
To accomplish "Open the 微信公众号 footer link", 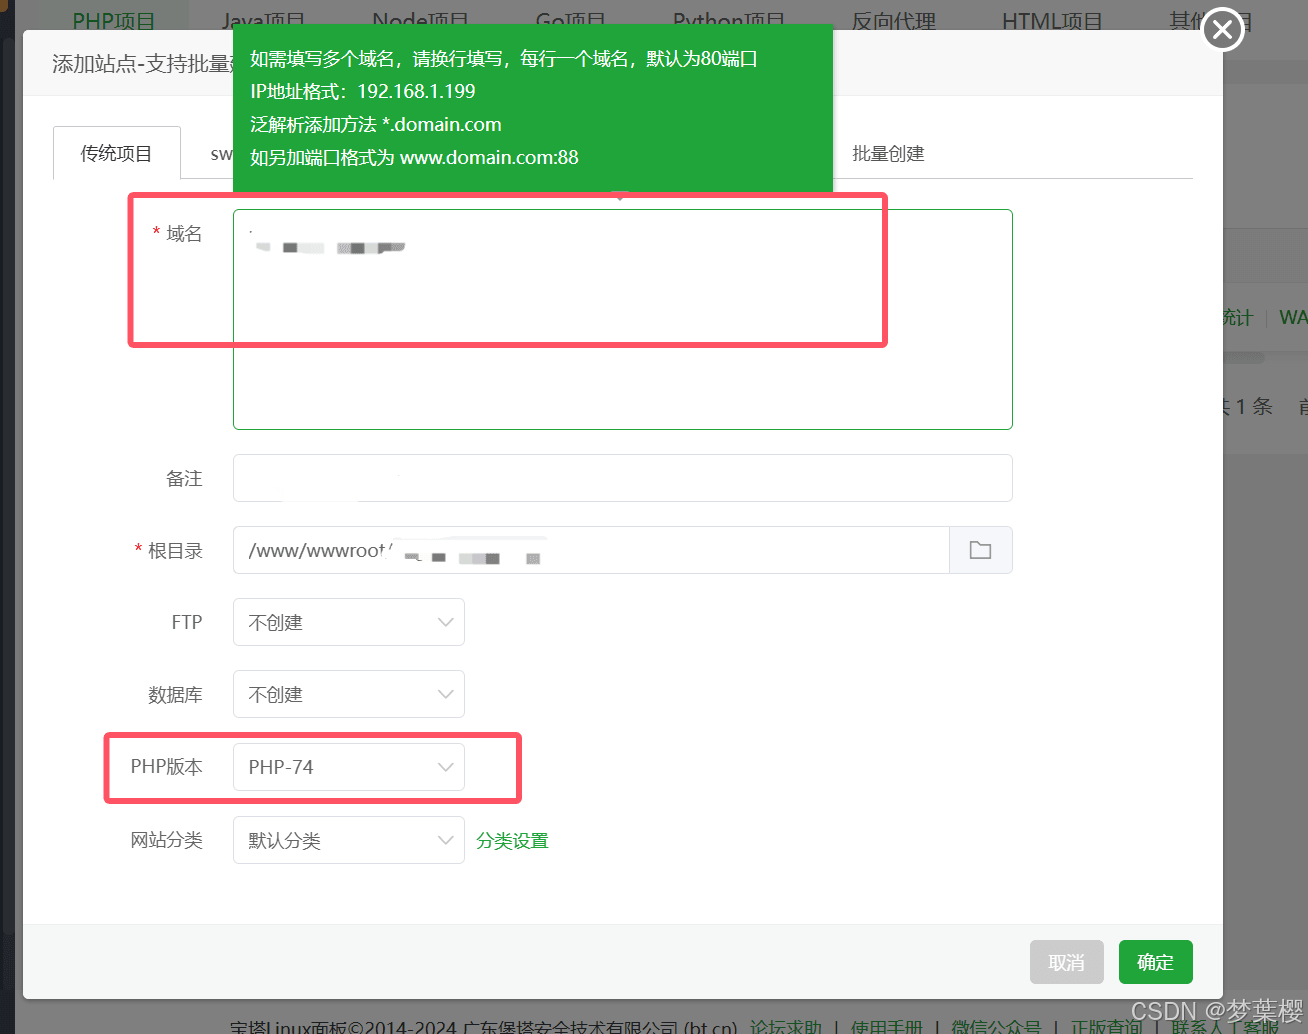I will (996, 1026).
